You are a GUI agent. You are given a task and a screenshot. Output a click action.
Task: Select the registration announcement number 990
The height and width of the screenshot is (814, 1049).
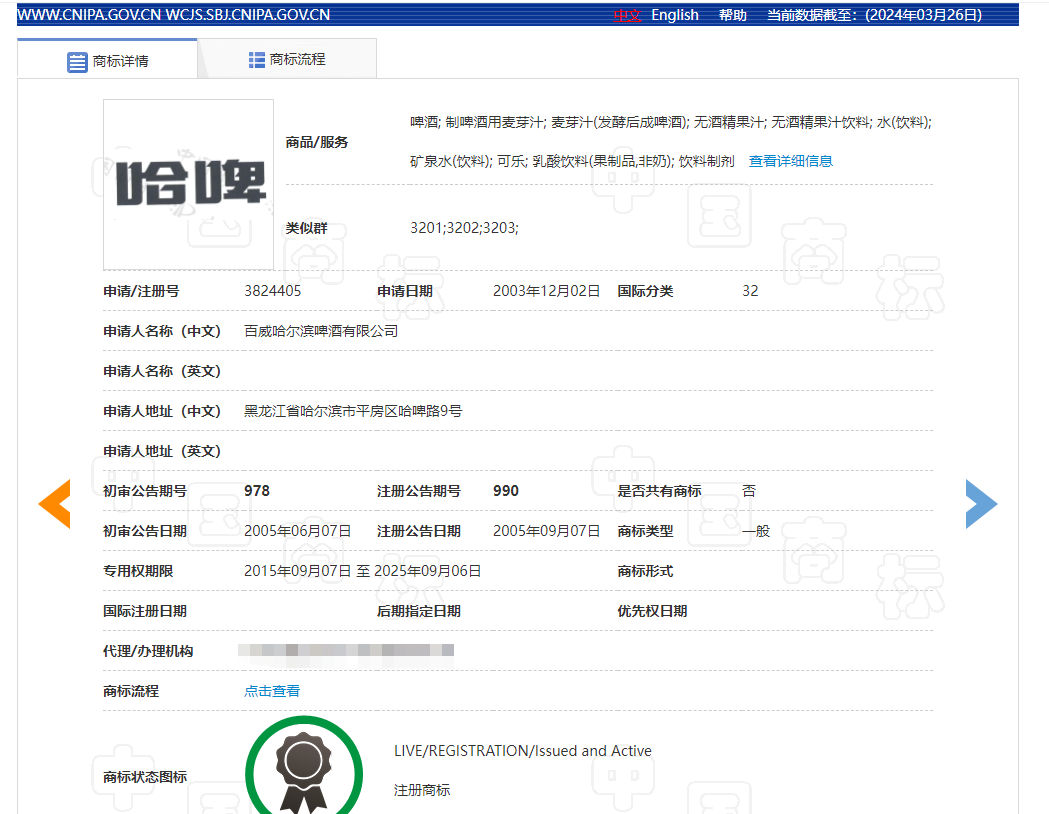[x=506, y=491]
